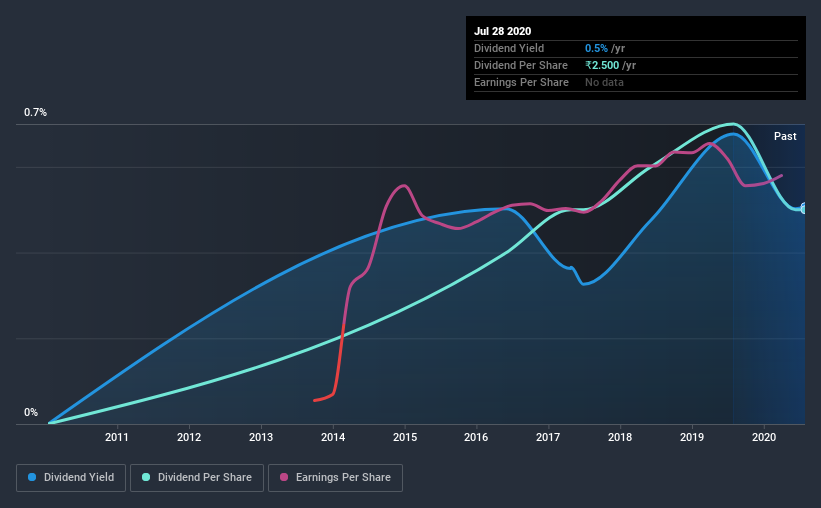Screen dimensions: 821x508
Task: Click the ₹2.500 Dividend Per Share value
Action: 602,65
